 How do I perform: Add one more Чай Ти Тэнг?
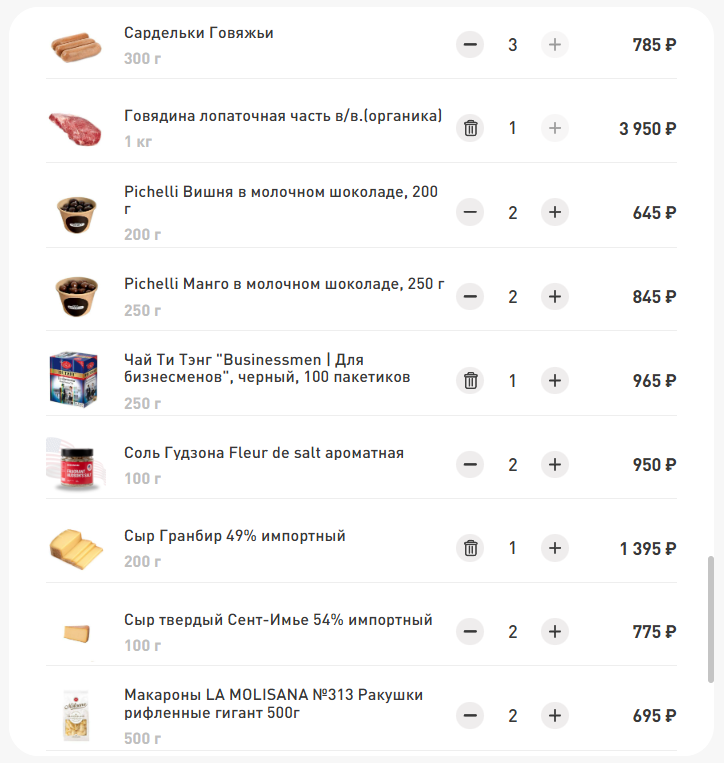pyautogui.click(x=556, y=381)
